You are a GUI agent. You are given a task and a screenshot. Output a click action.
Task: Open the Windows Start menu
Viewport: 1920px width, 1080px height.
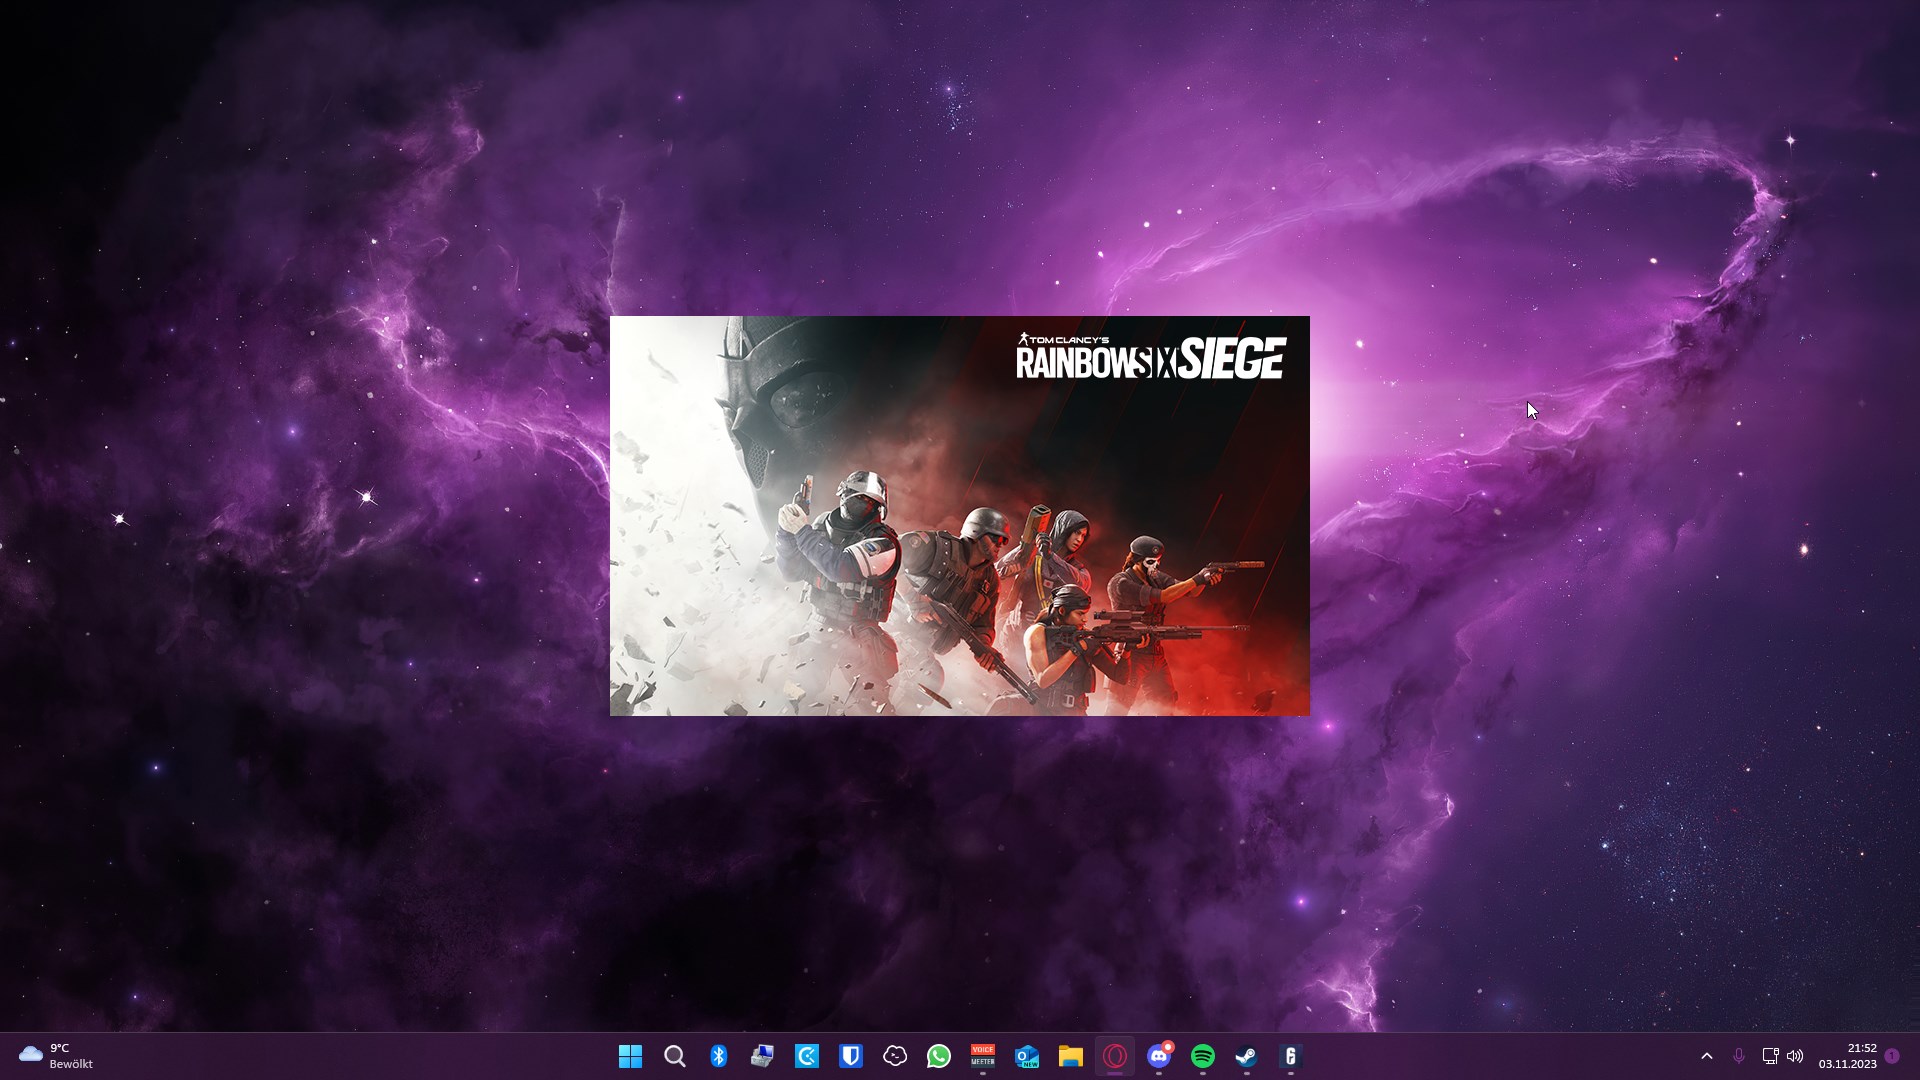pos(630,1056)
